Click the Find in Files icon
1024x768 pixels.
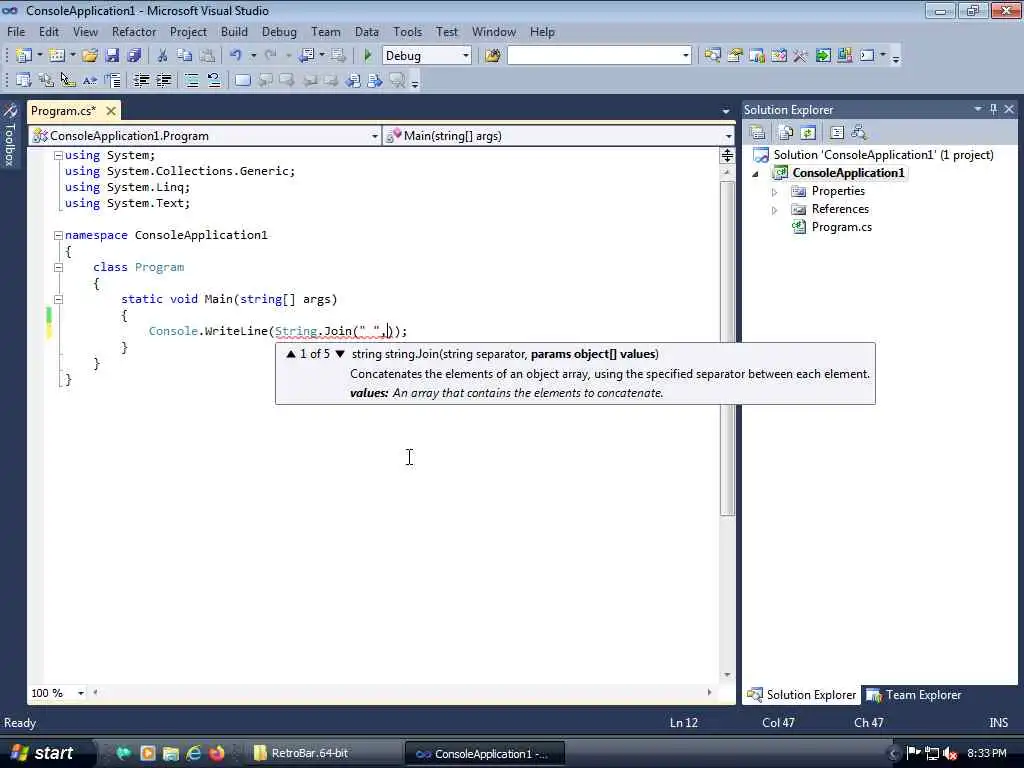492,56
